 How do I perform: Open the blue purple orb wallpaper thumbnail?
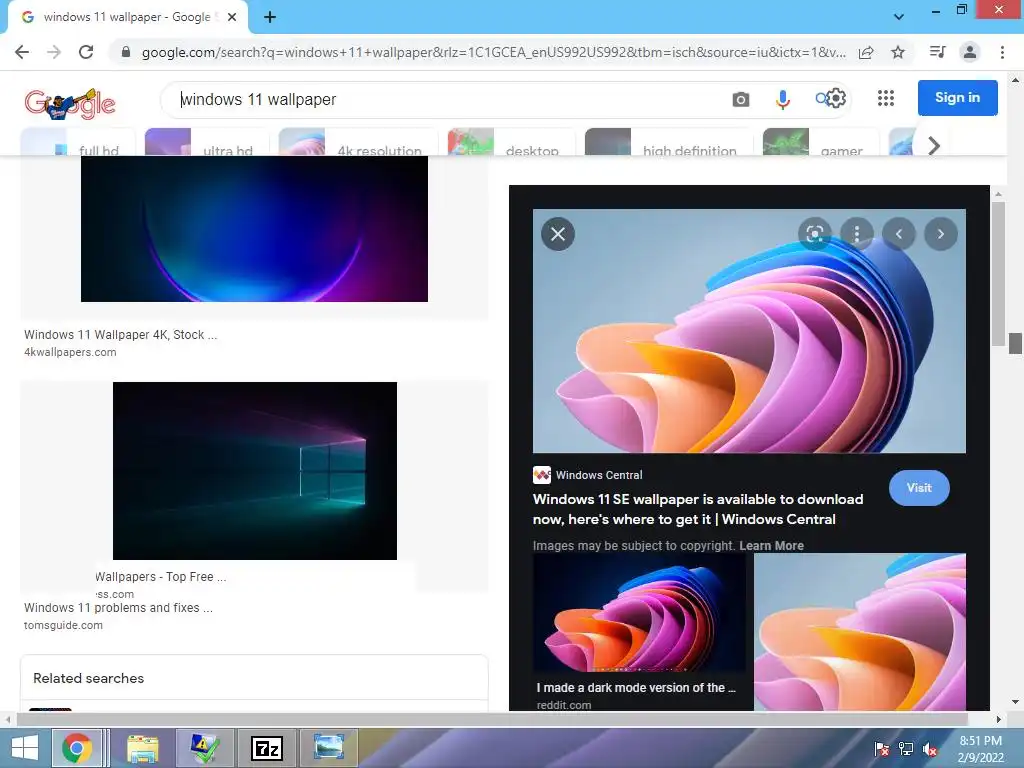254,229
